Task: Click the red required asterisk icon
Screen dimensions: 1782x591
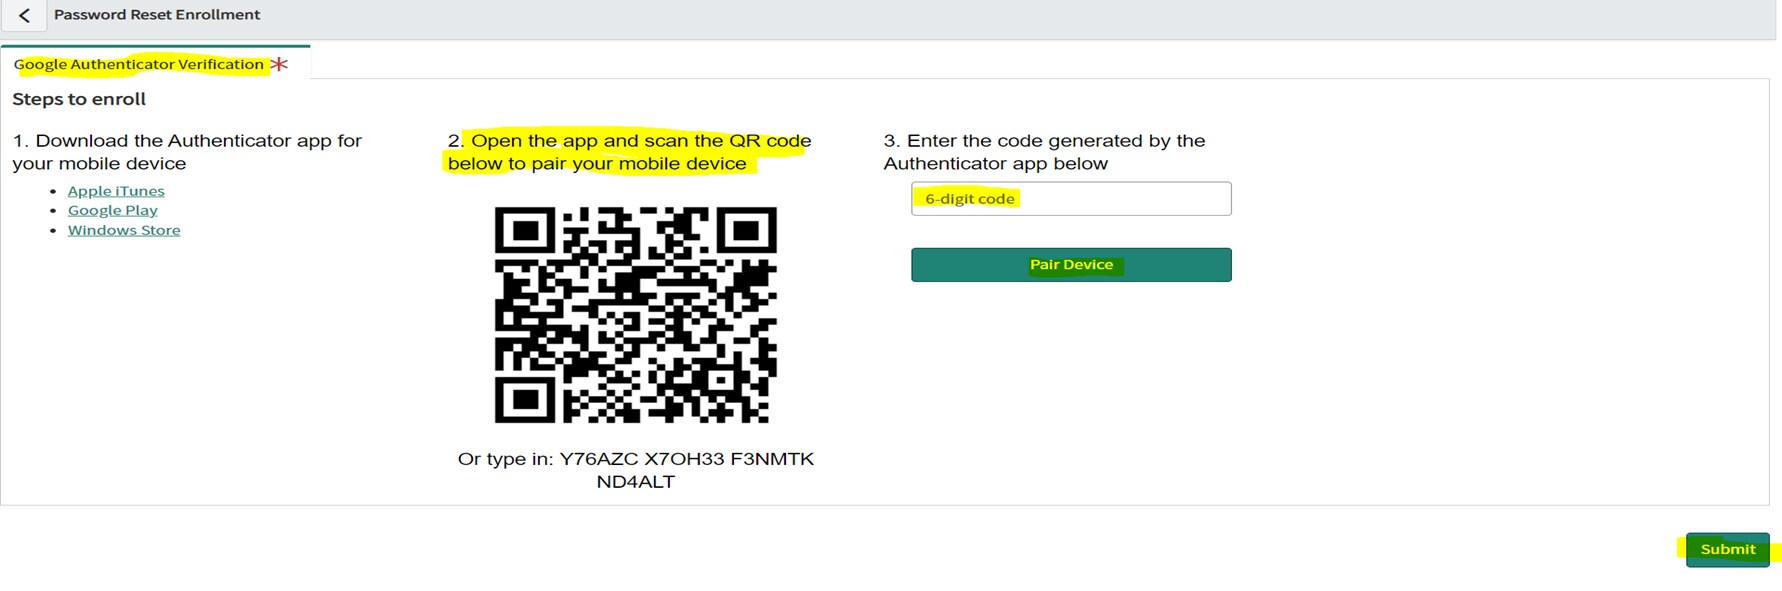Action: tap(279, 64)
